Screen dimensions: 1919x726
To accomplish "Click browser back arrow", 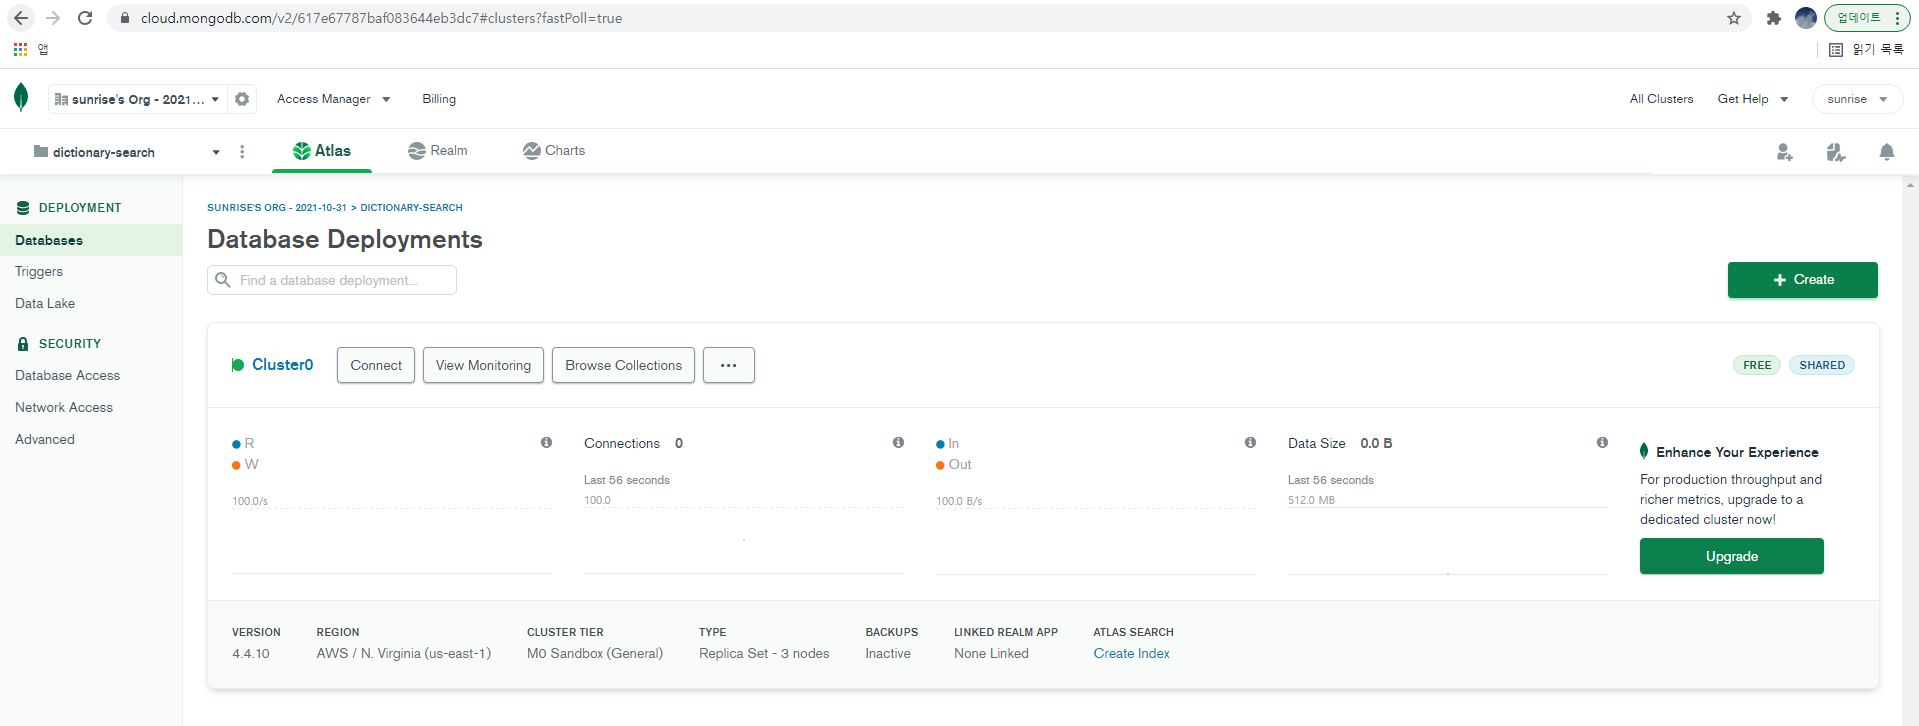I will (21, 18).
